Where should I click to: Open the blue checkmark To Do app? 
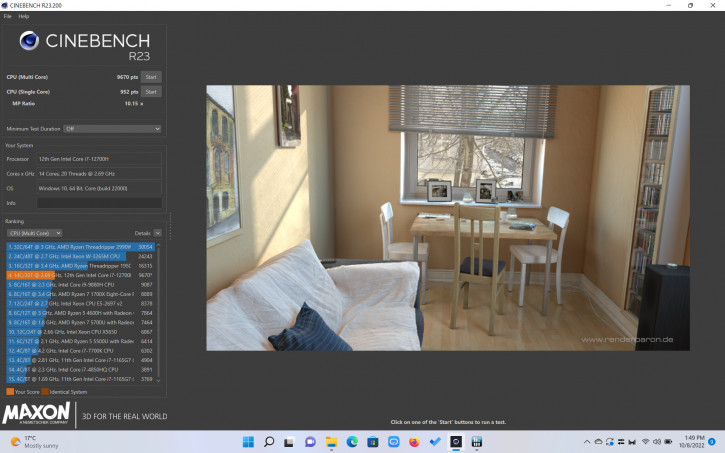pos(435,442)
